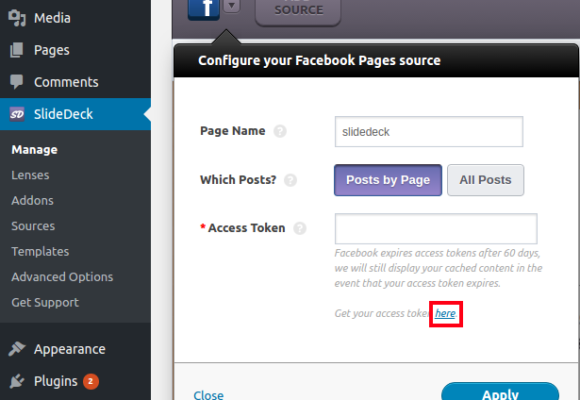
Task: Click help icon beside Access Token
Action: point(300,228)
